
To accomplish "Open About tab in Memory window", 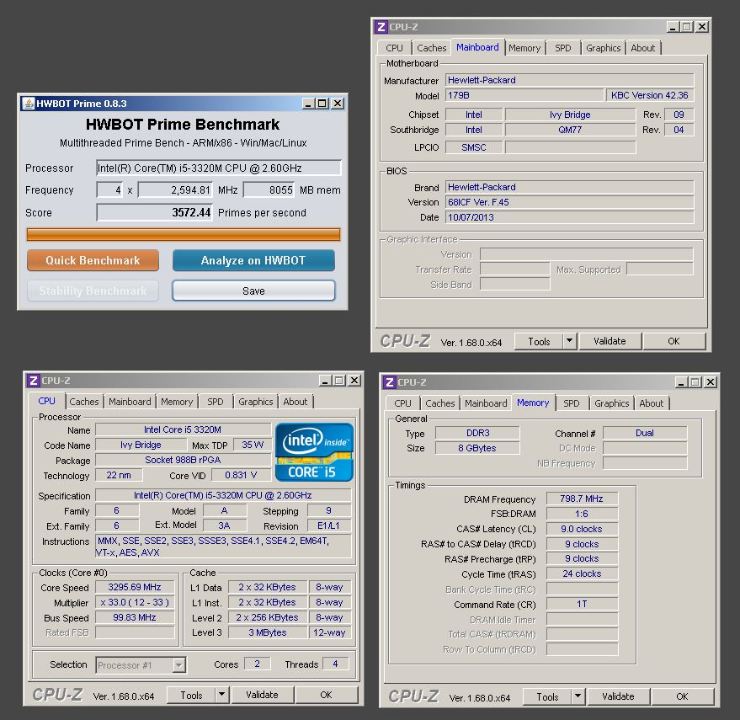I will [651, 403].
